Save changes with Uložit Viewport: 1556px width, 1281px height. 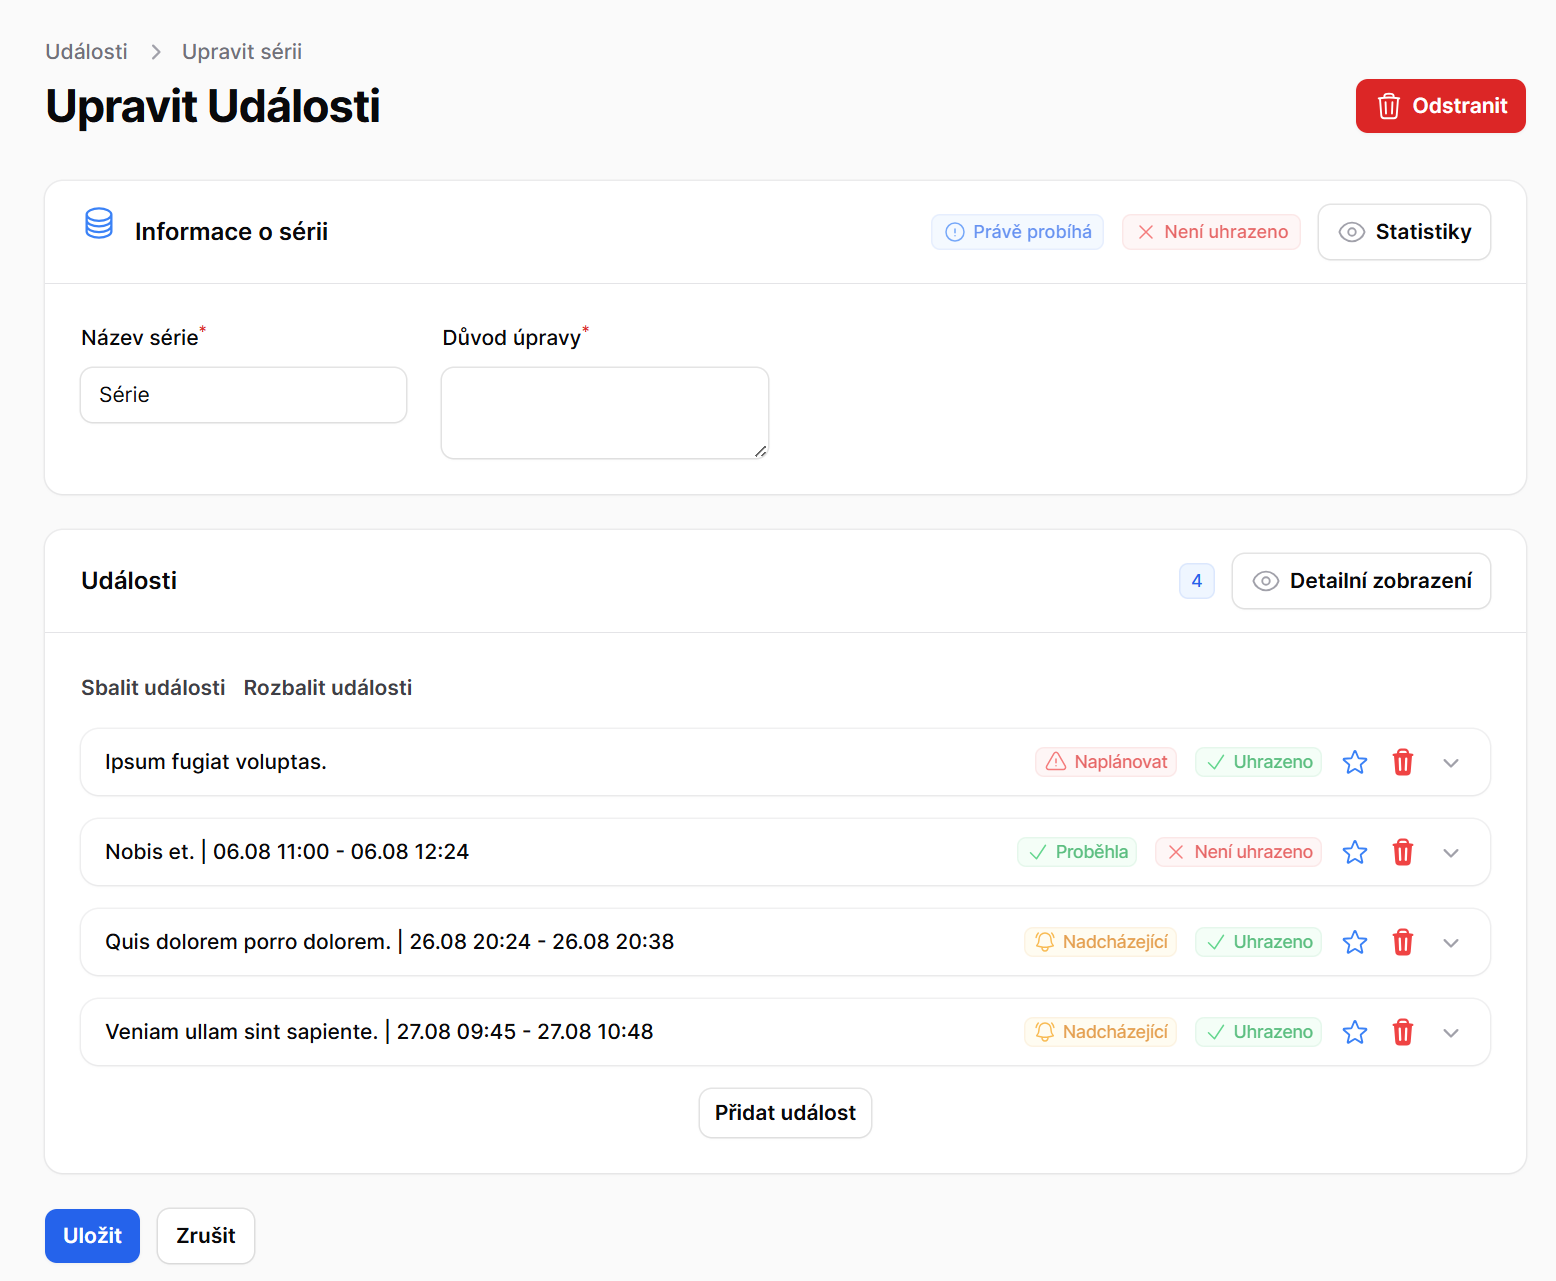click(92, 1236)
